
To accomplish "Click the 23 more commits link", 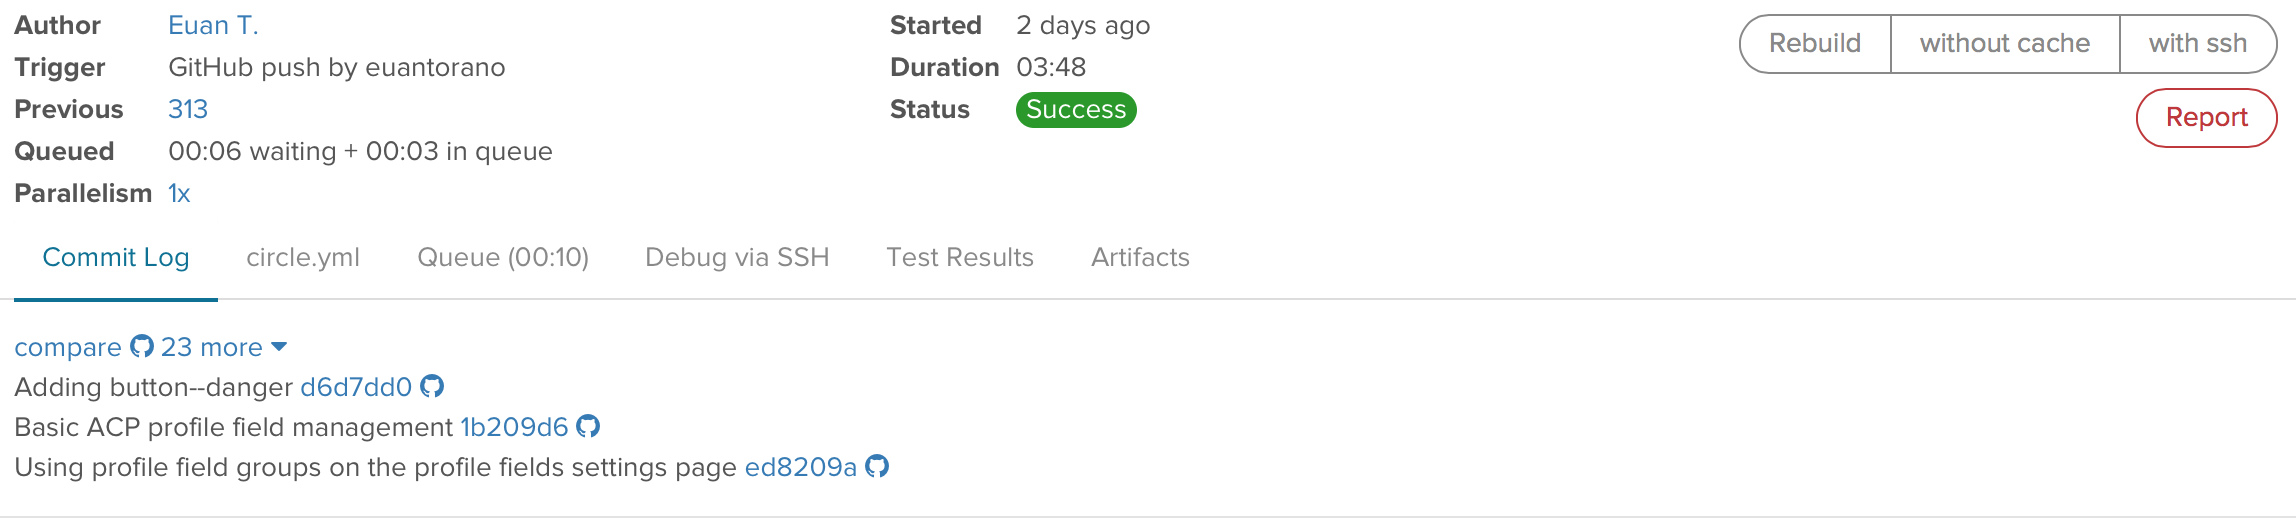I will 212,347.
